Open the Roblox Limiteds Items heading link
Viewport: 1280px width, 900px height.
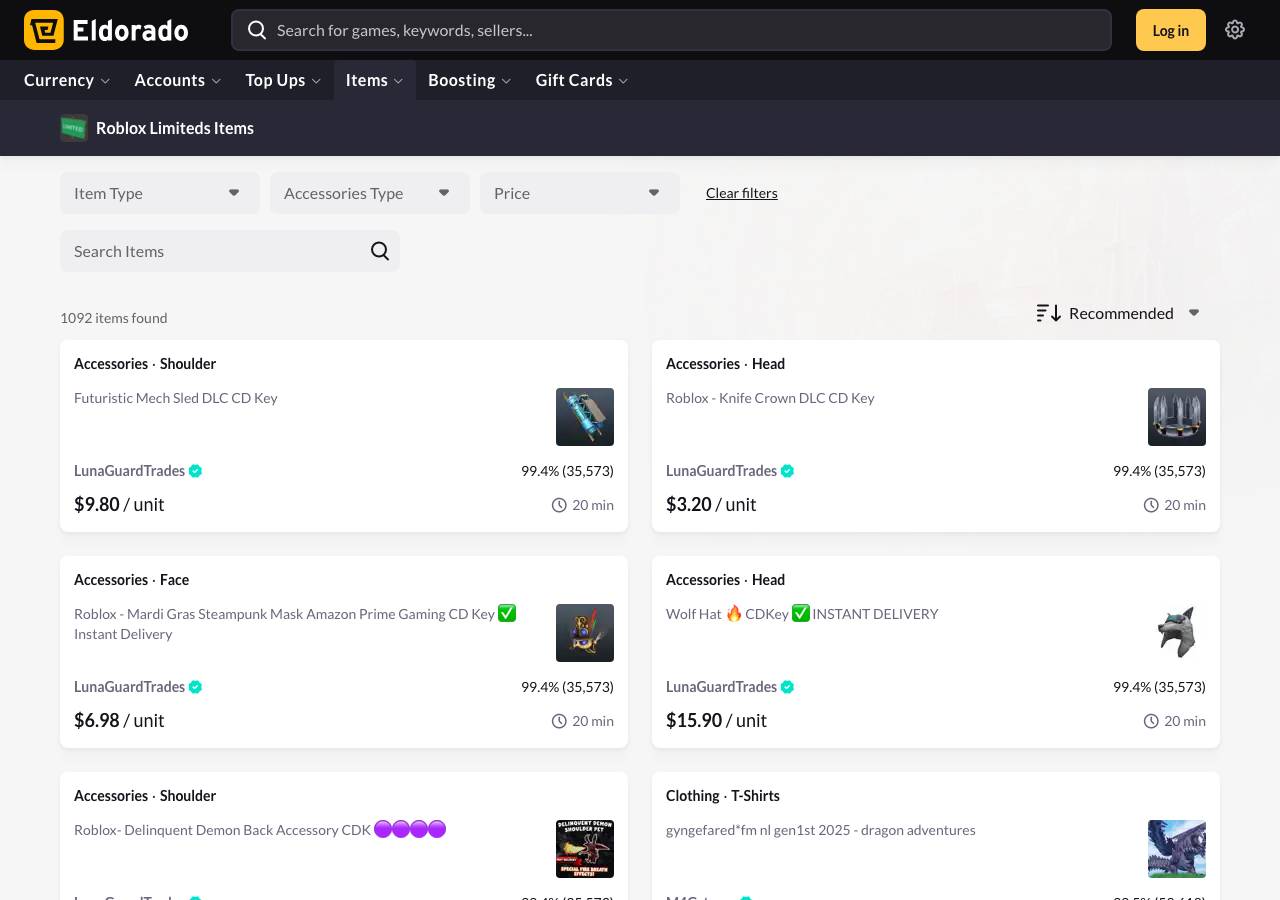[175, 128]
